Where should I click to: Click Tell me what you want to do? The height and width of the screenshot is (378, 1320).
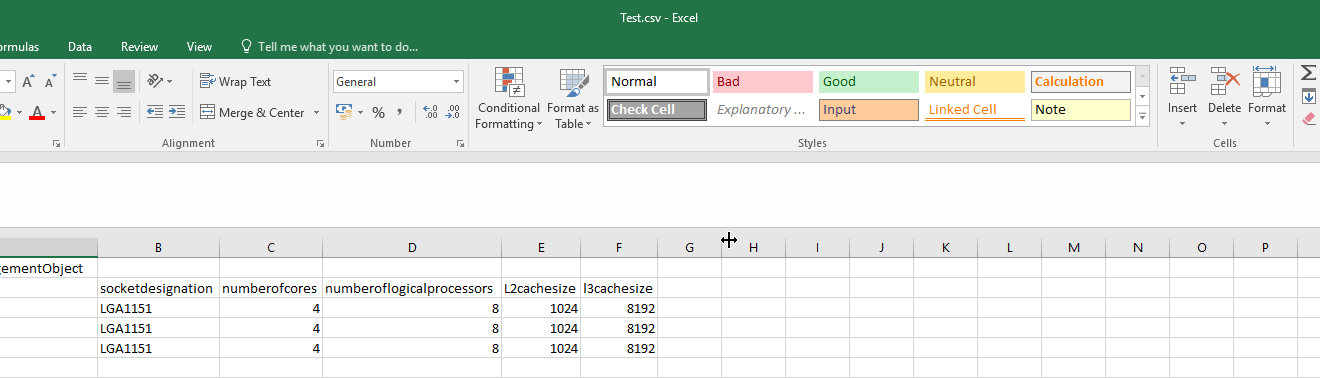pos(330,47)
